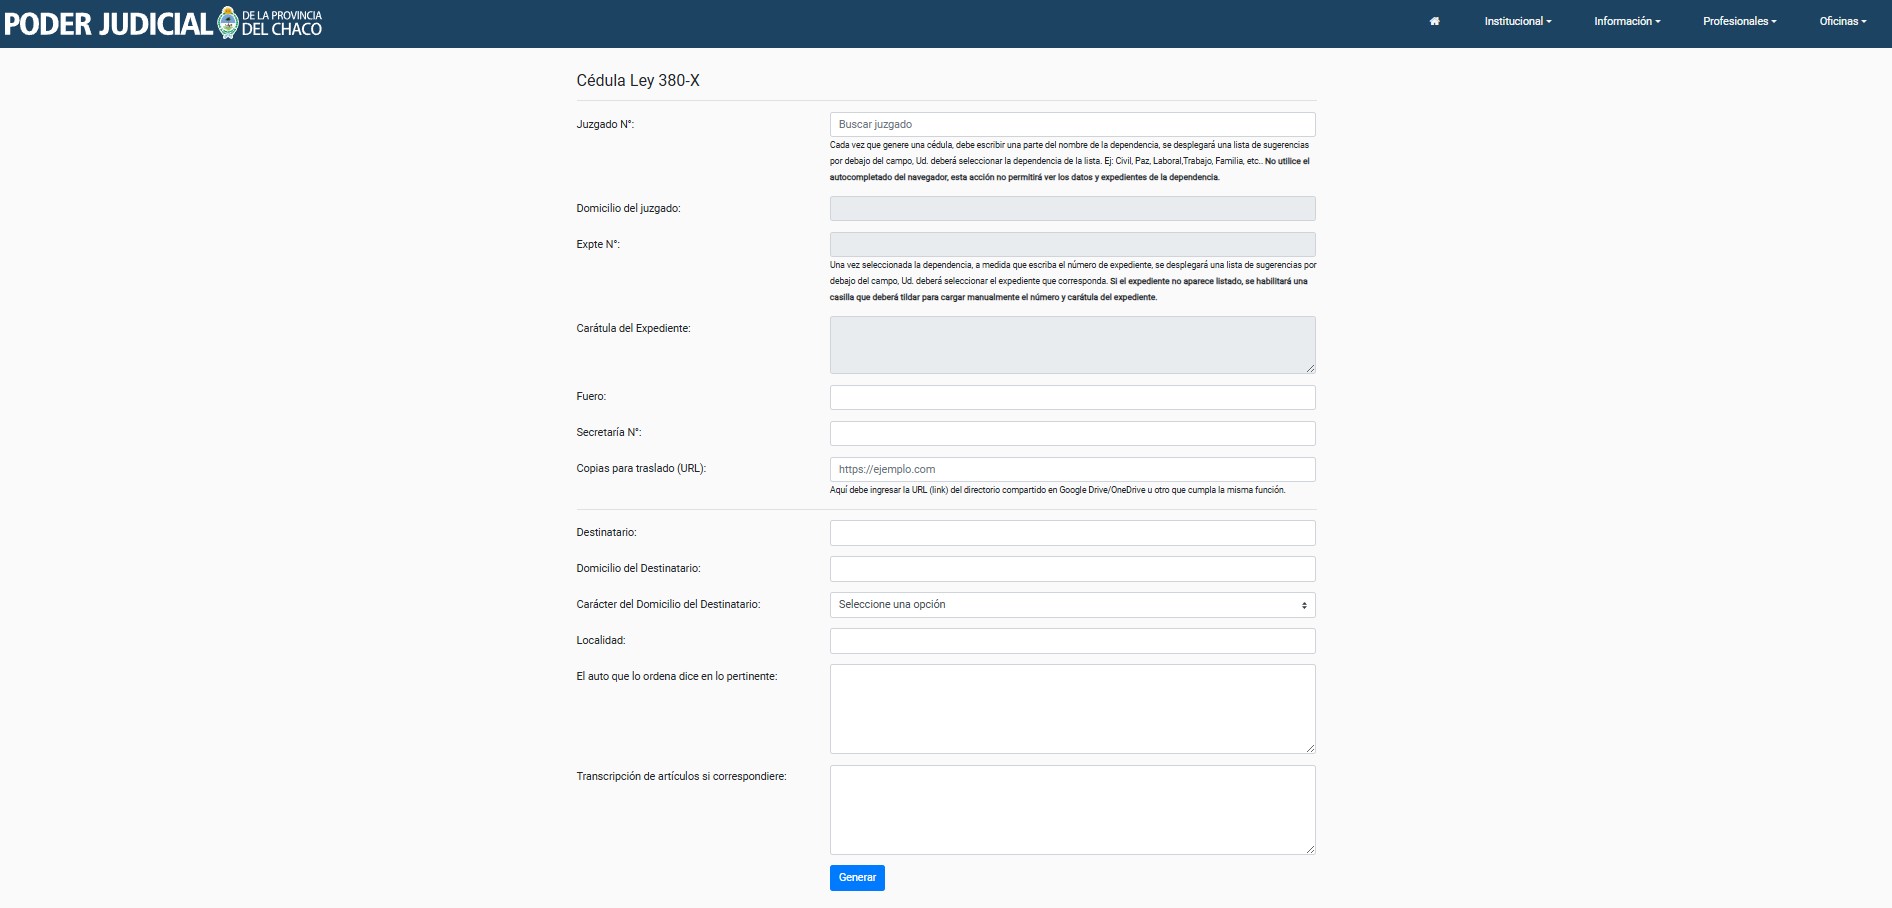The image size is (1892, 908).
Task: Click the 'El auto que lo ordena' textarea
Action: click(1072, 708)
